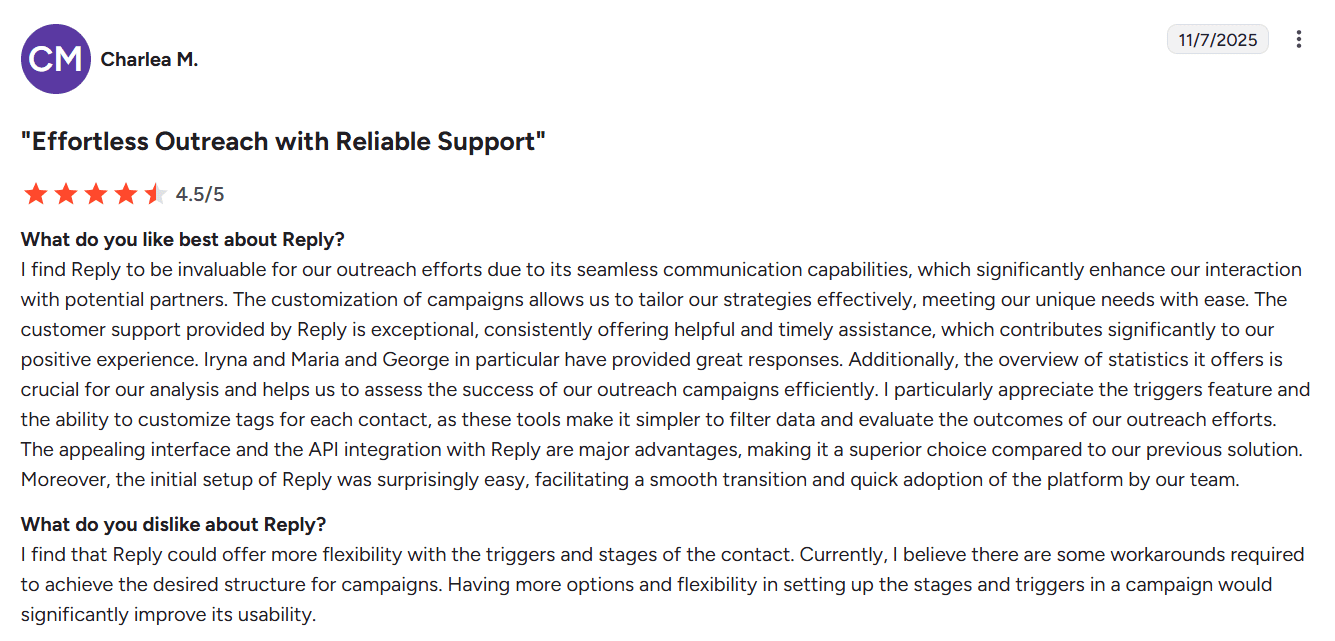Image resolution: width=1335 pixels, height=641 pixels.
Task: Click the phrase "significantly improve its usability"
Action: tap(168, 615)
